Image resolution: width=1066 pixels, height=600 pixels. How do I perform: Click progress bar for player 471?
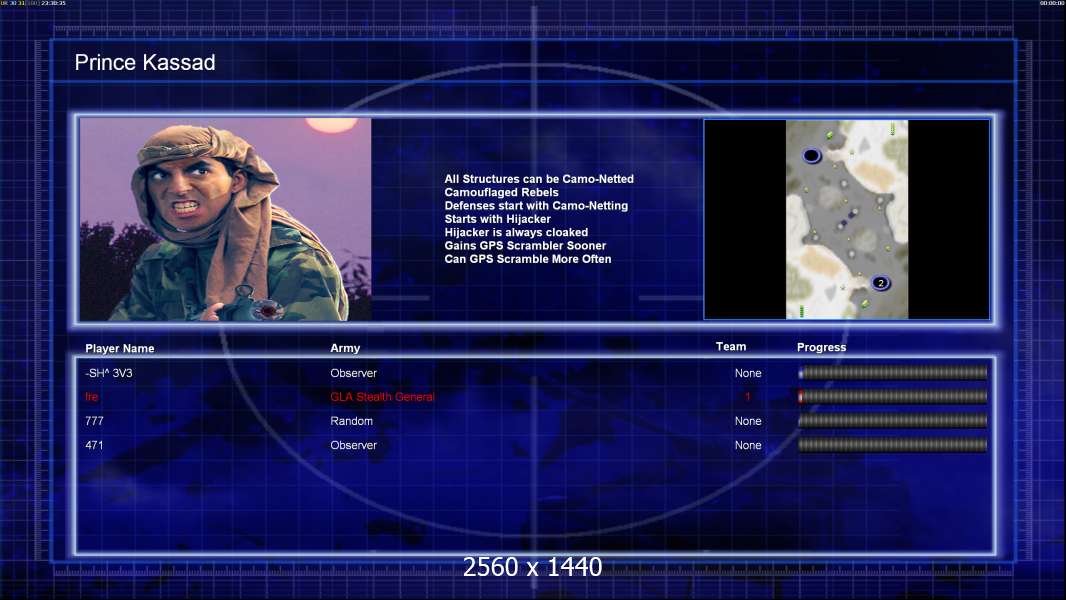(892, 445)
